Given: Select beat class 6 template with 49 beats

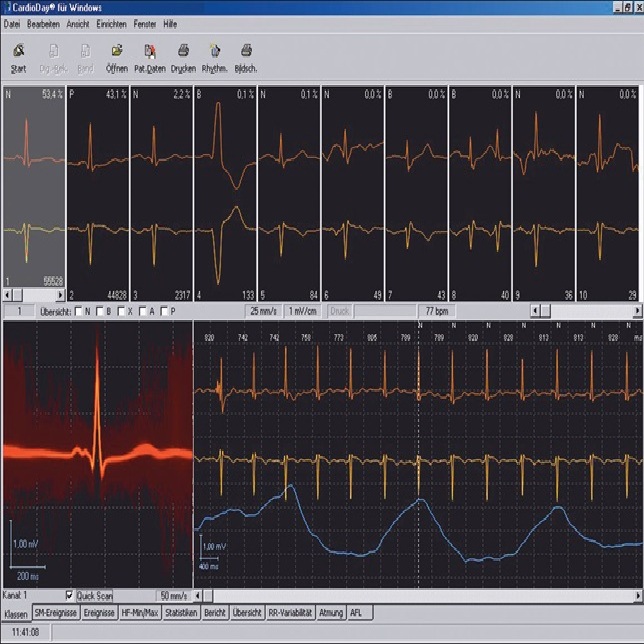Looking at the screenshot, I should (353, 193).
